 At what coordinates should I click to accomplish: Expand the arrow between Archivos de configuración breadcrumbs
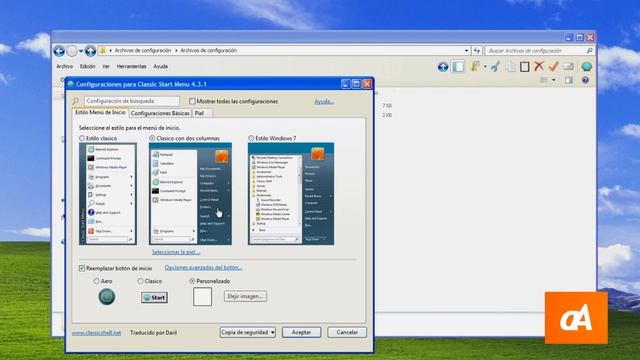pos(176,51)
